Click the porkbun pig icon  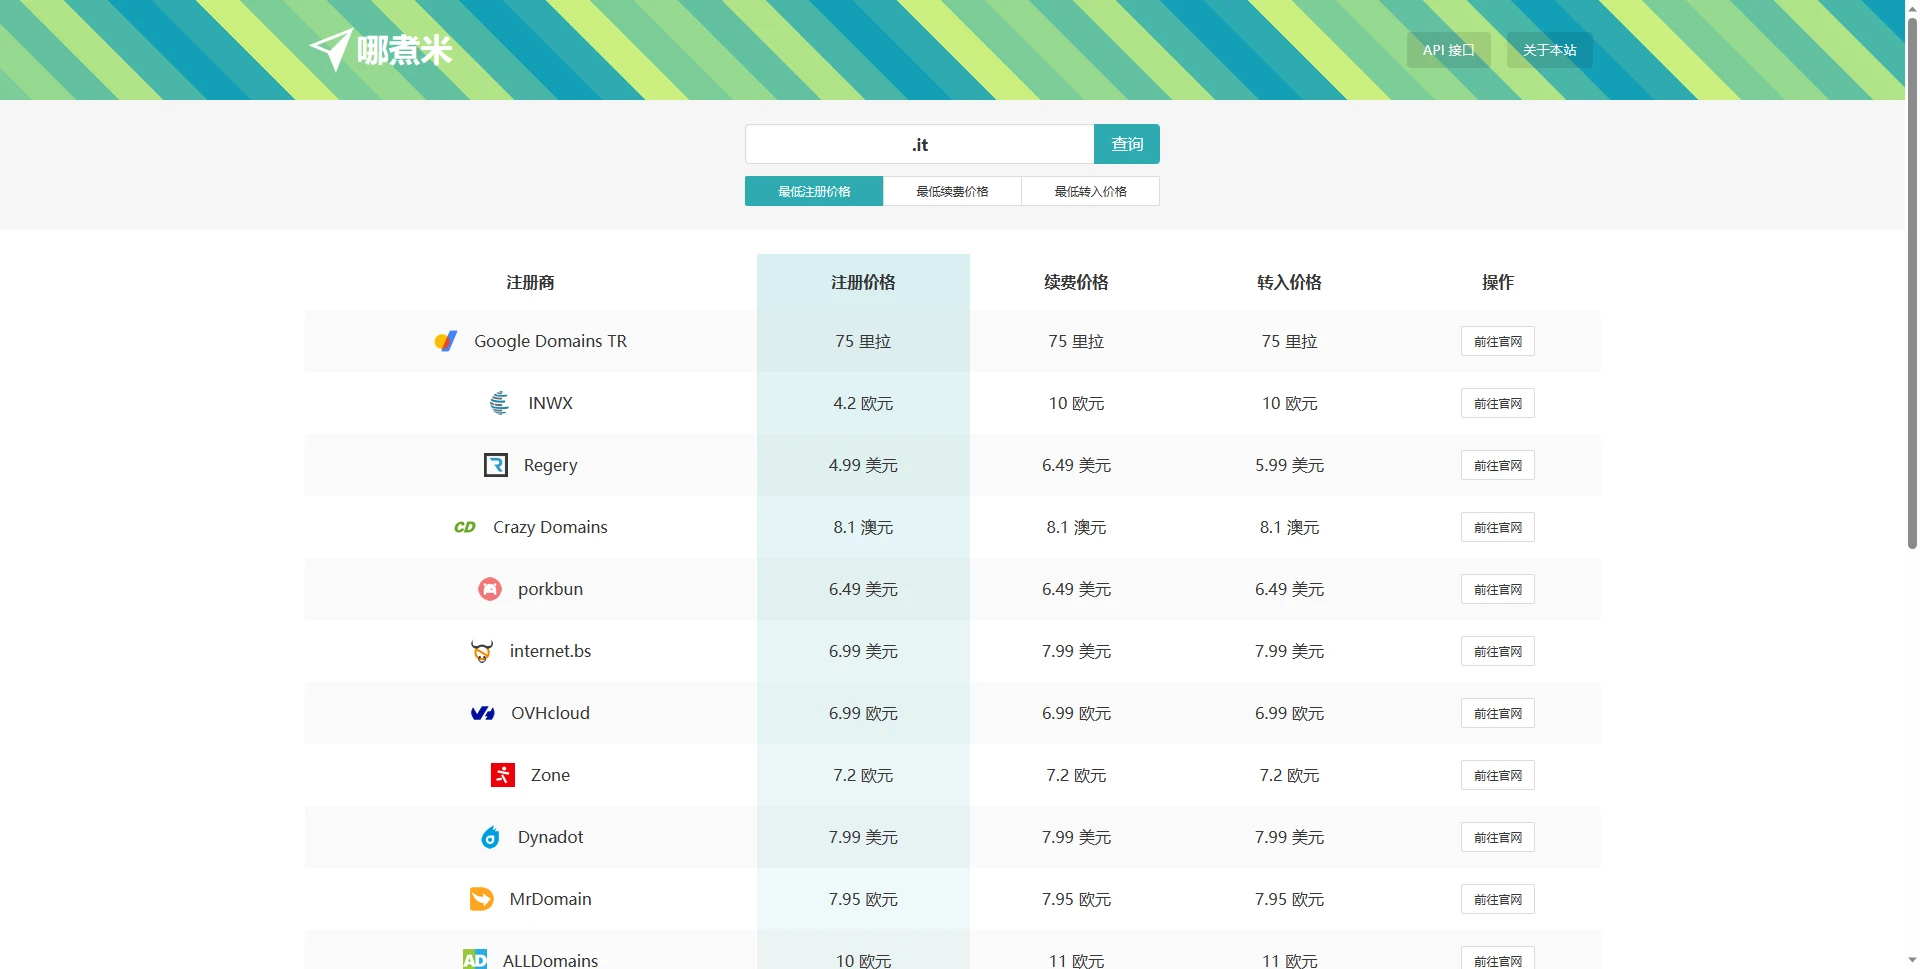(490, 589)
